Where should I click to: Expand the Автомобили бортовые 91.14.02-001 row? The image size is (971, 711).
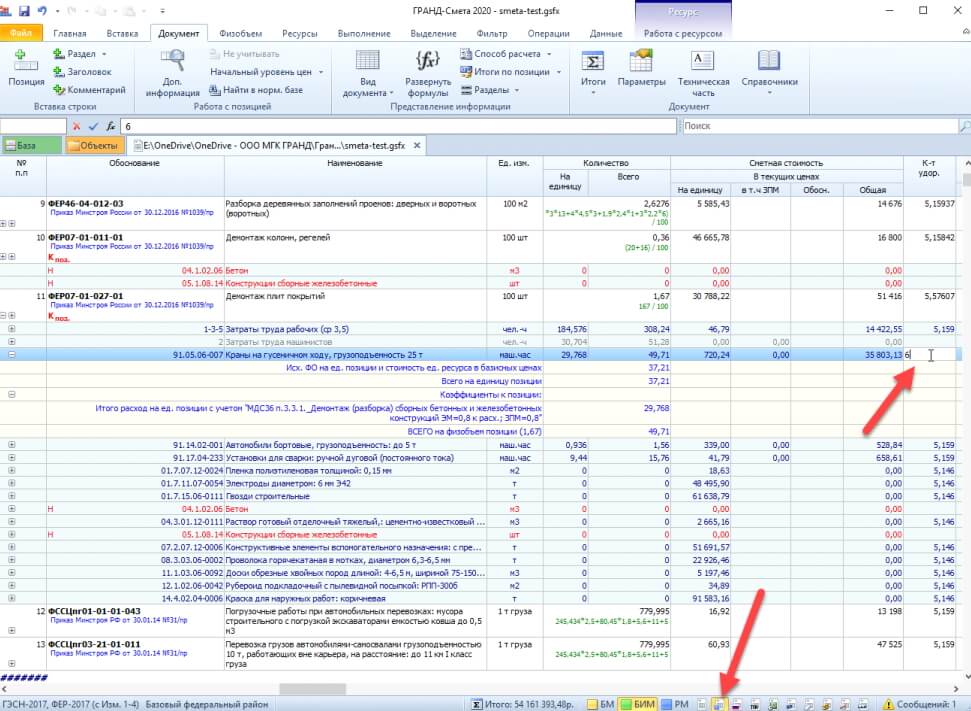[x=12, y=445]
